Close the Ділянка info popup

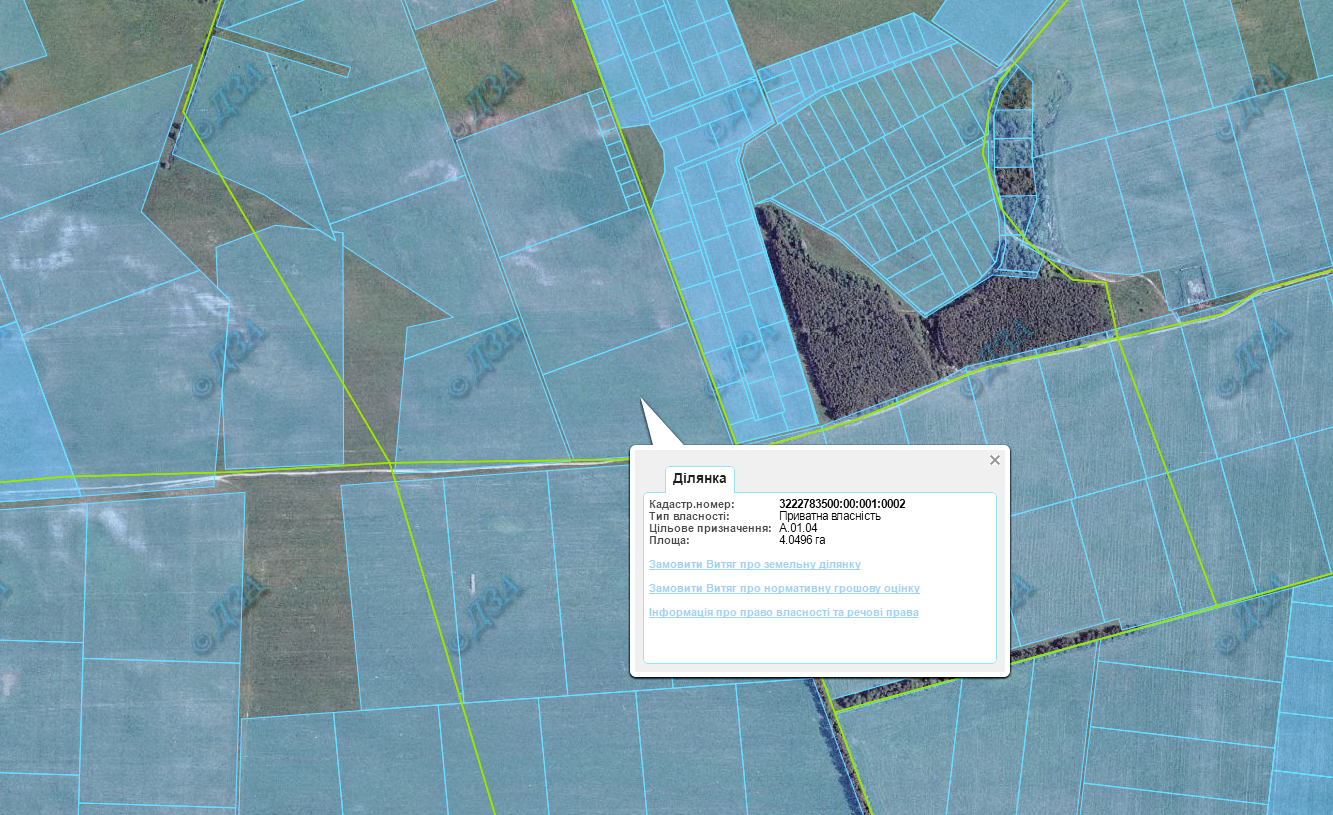pos(994,460)
